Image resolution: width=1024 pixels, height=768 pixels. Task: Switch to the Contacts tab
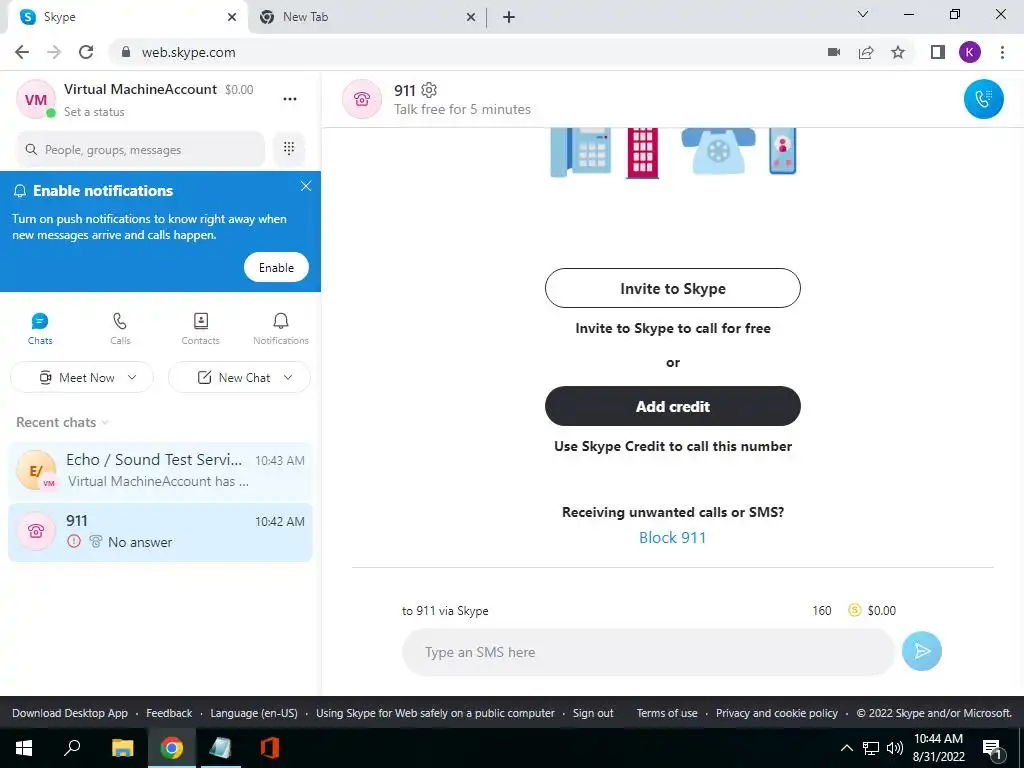[x=200, y=328]
